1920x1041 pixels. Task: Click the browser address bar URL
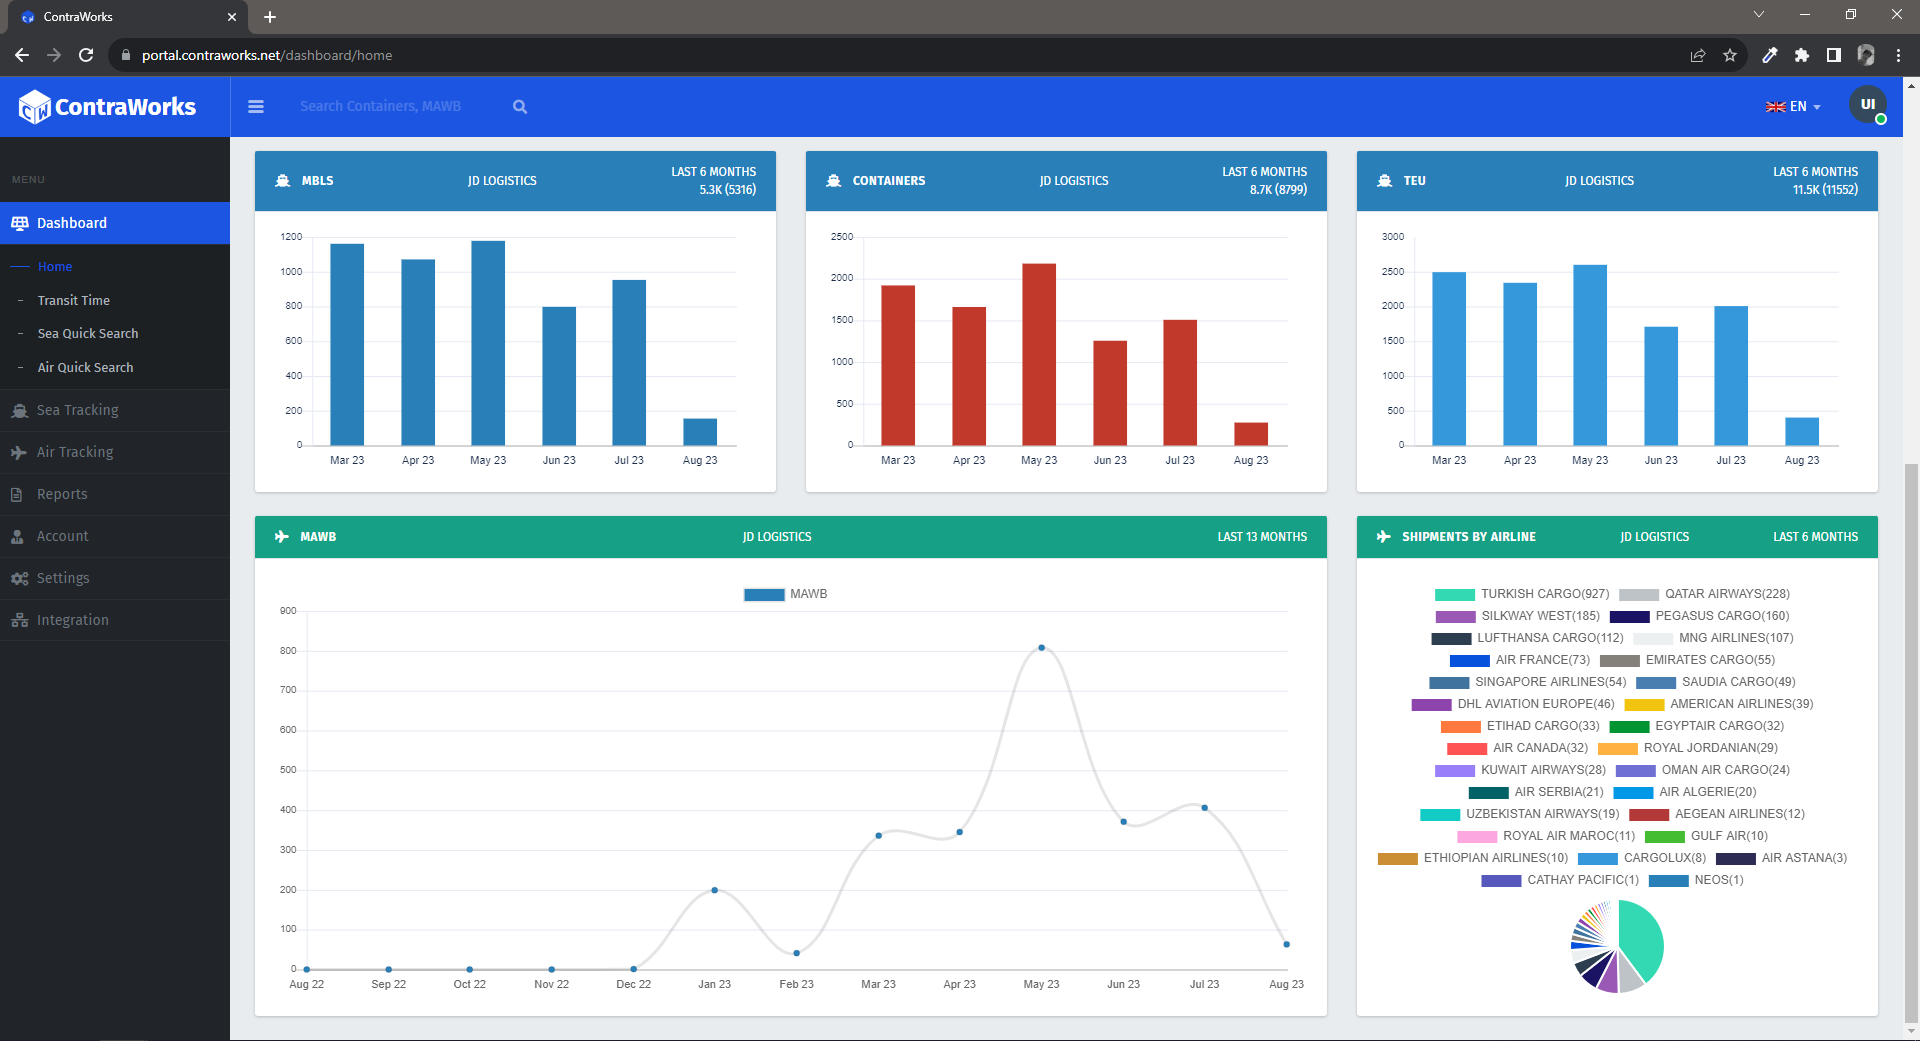click(267, 55)
